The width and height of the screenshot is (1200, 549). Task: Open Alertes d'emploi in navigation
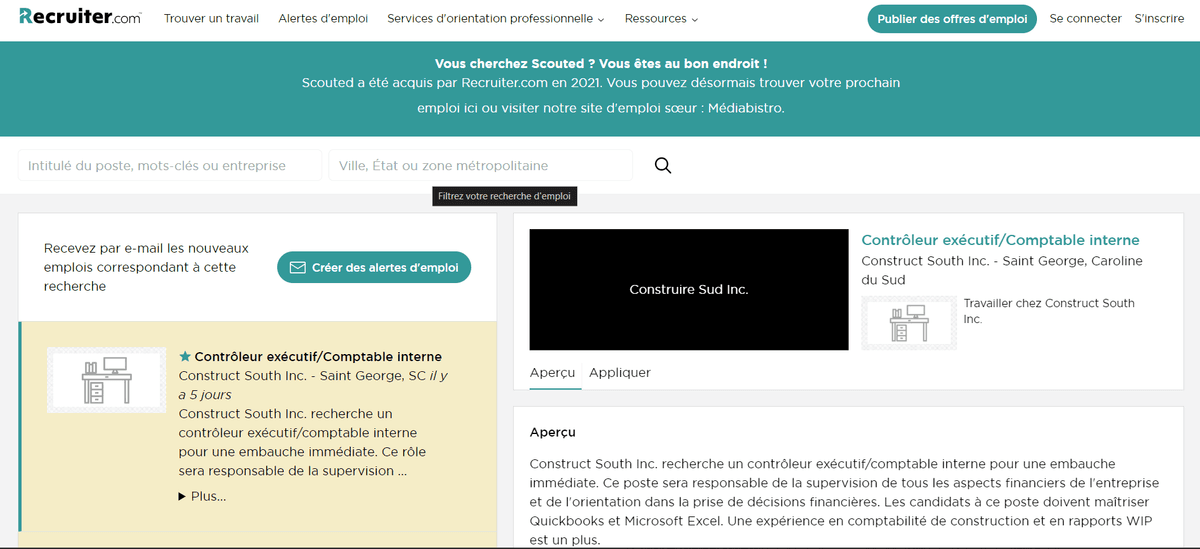coord(323,19)
